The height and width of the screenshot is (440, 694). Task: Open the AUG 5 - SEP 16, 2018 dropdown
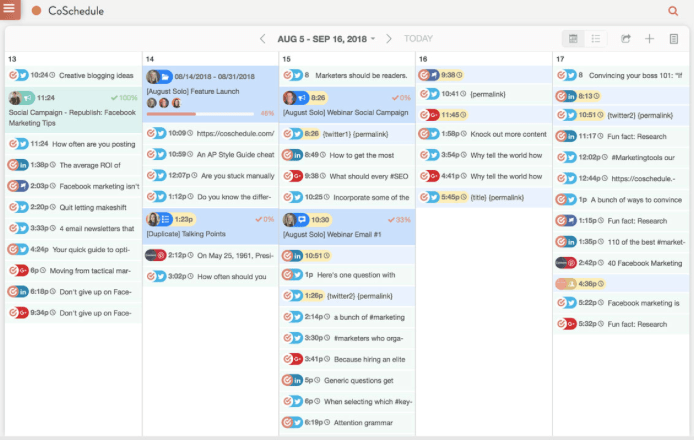(x=326, y=39)
